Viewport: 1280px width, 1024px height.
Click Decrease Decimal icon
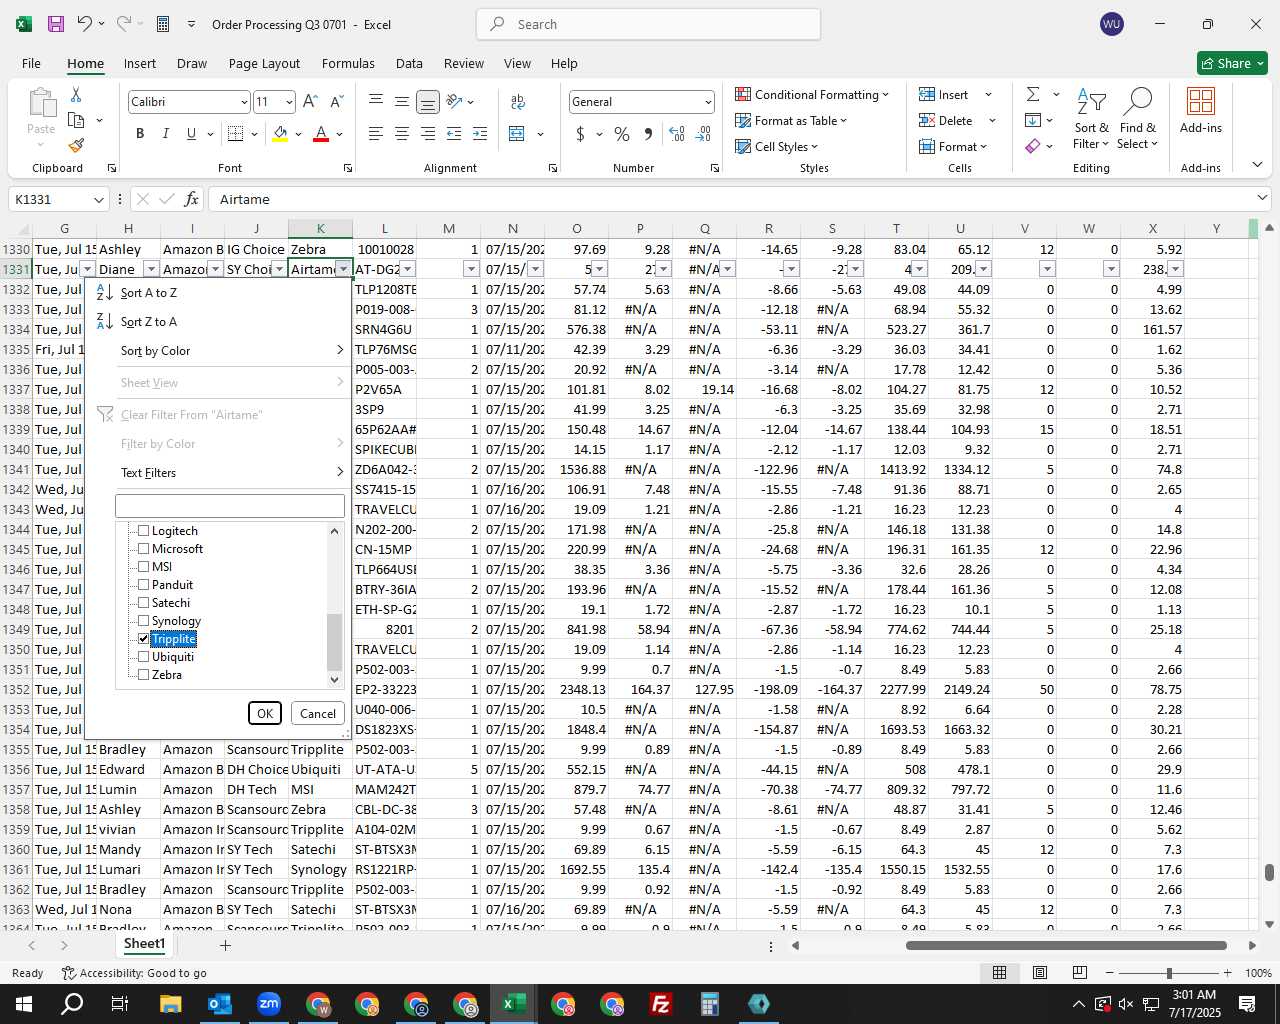pyautogui.click(x=703, y=134)
